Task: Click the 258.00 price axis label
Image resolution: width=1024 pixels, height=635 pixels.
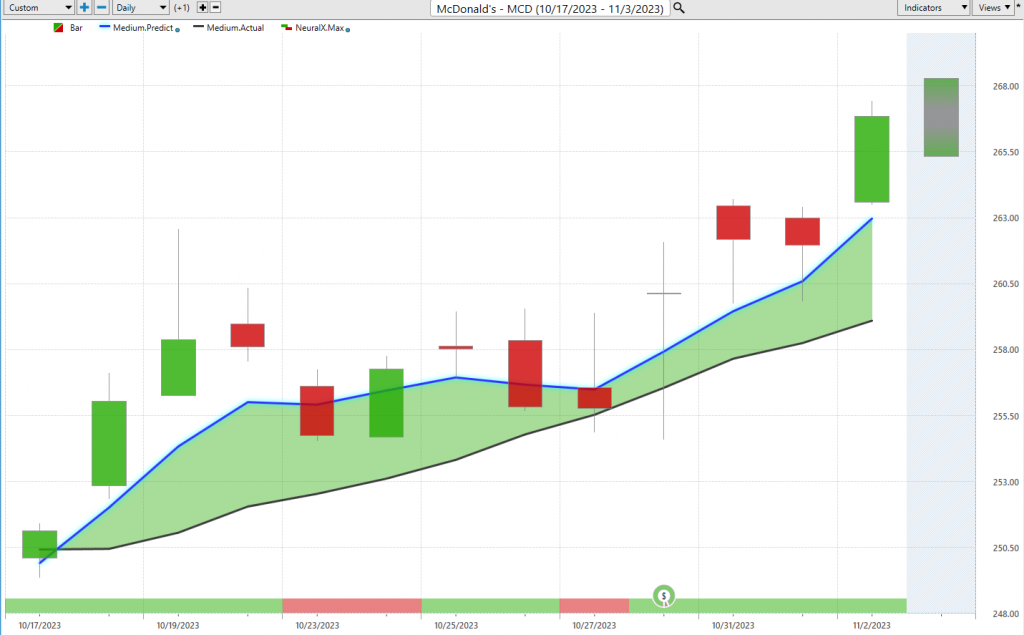Action: click(x=1006, y=350)
